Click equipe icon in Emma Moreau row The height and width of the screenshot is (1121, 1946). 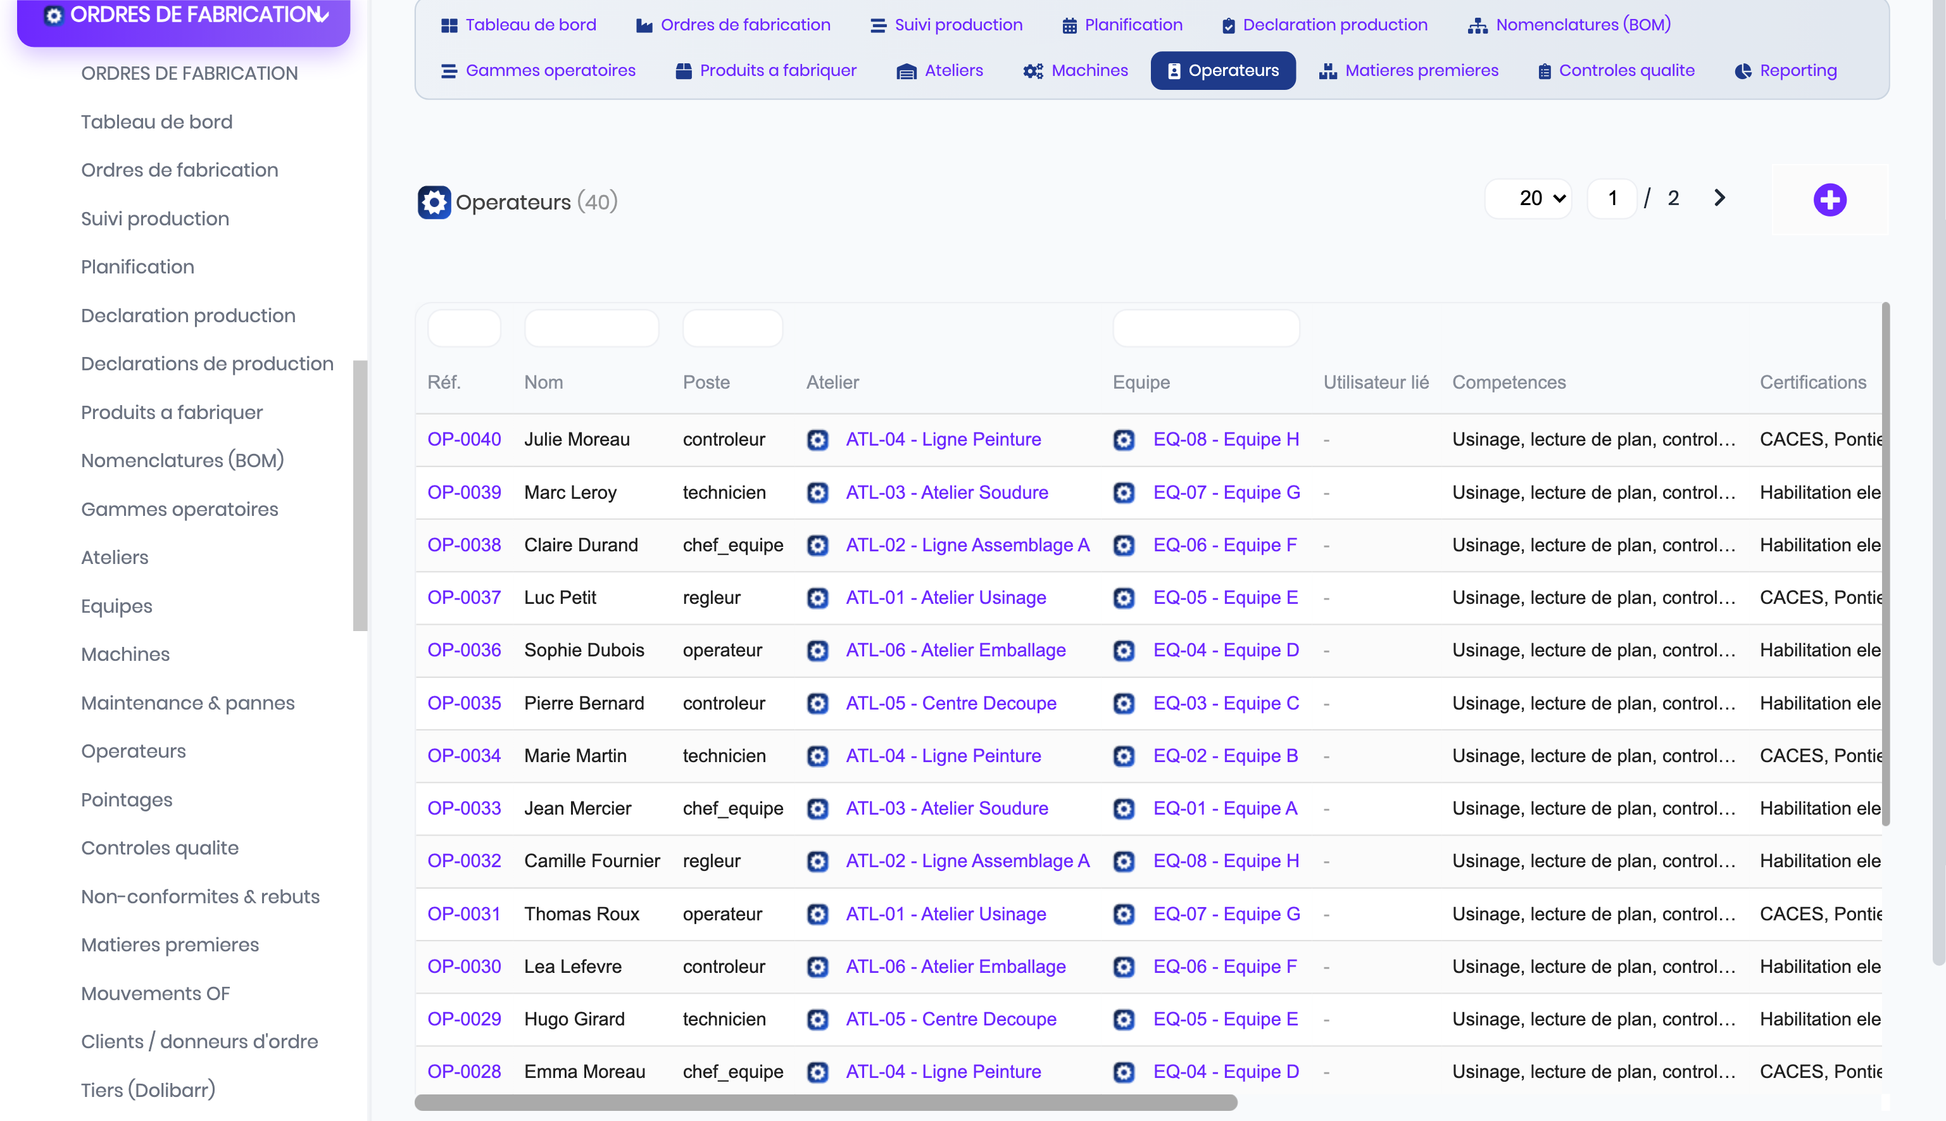tap(1124, 1072)
